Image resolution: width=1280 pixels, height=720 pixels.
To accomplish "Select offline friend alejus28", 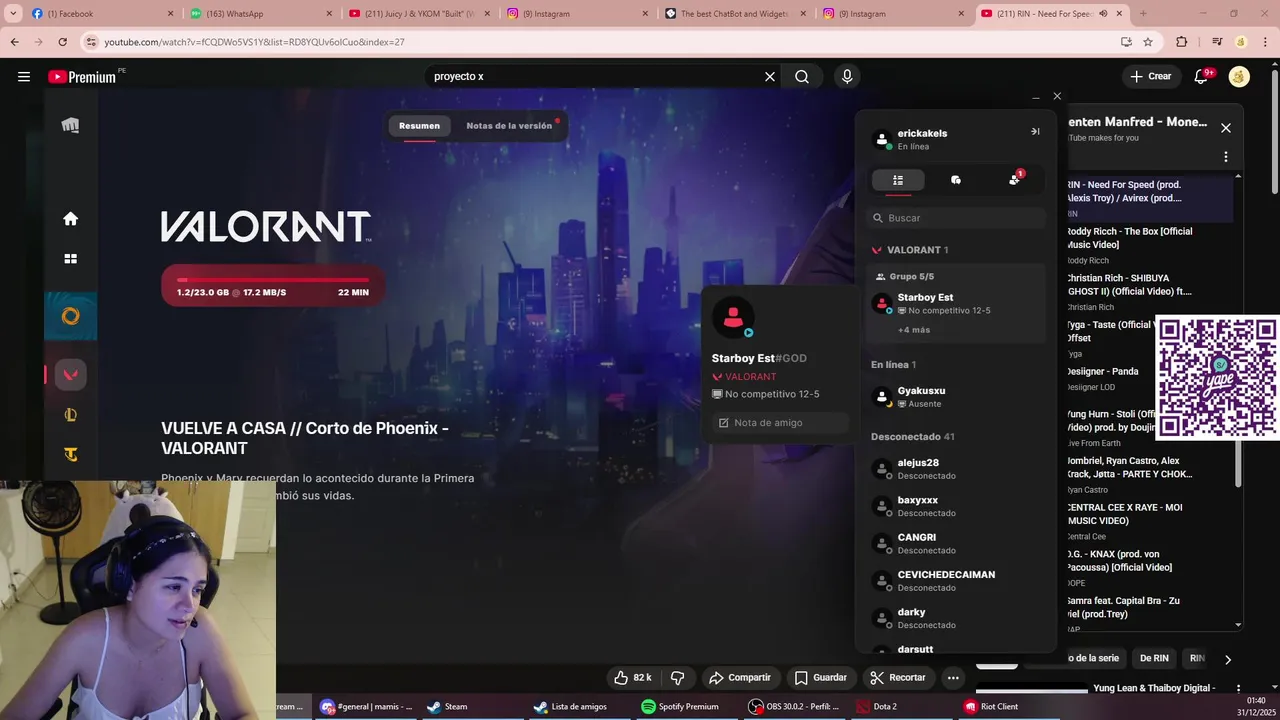I will [x=956, y=469].
